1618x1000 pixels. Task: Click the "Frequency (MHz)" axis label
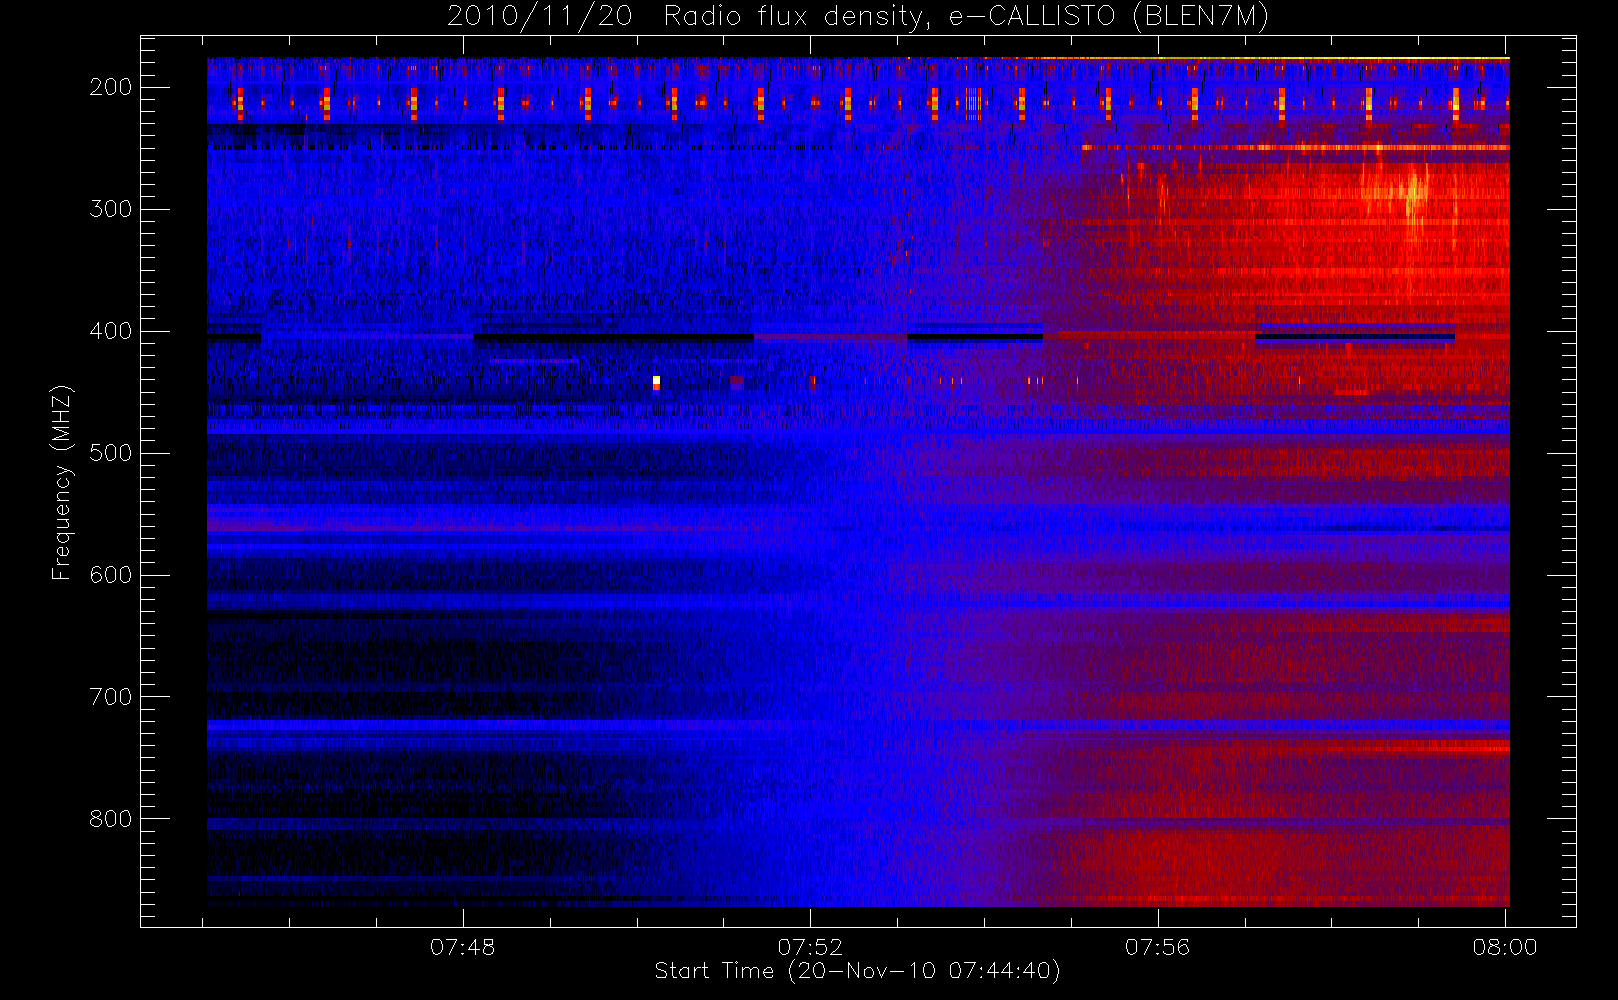click(62, 482)
